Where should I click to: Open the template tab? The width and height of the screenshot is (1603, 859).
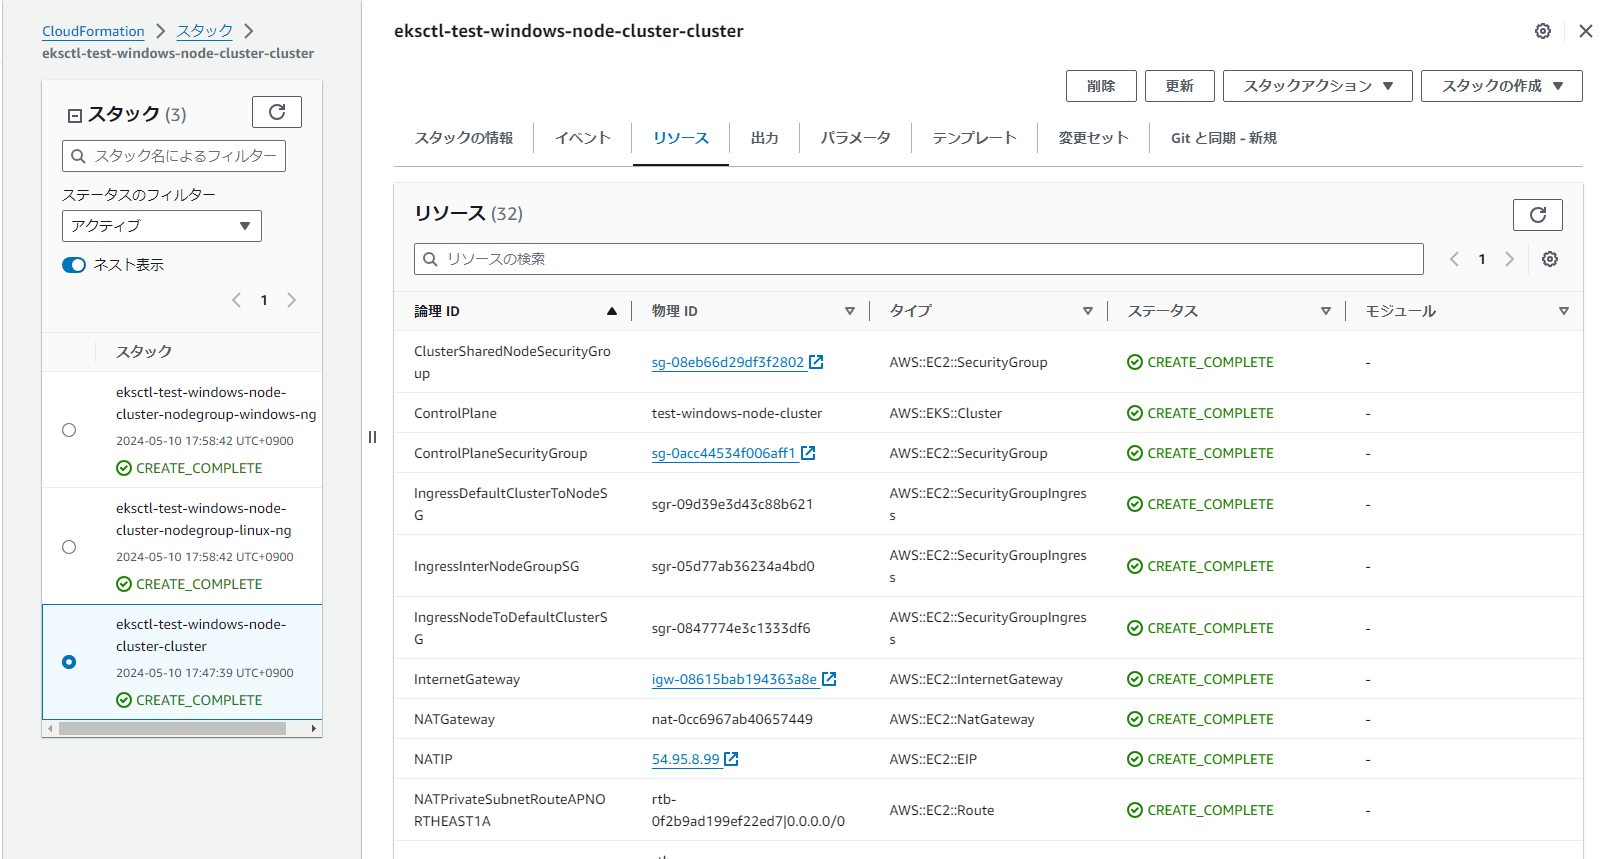tap(974, 138)
